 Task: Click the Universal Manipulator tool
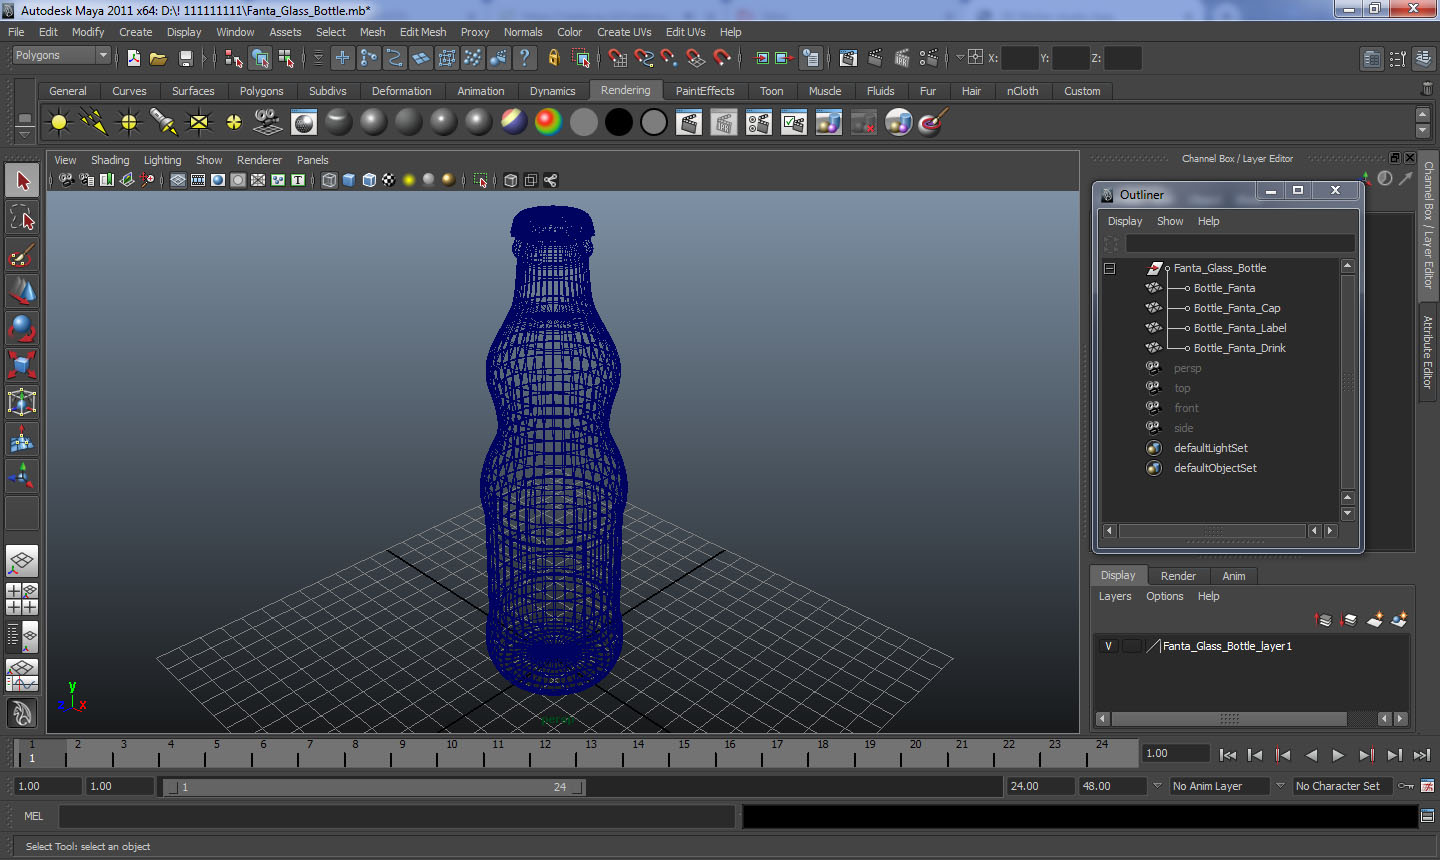[x=22, y=402]
